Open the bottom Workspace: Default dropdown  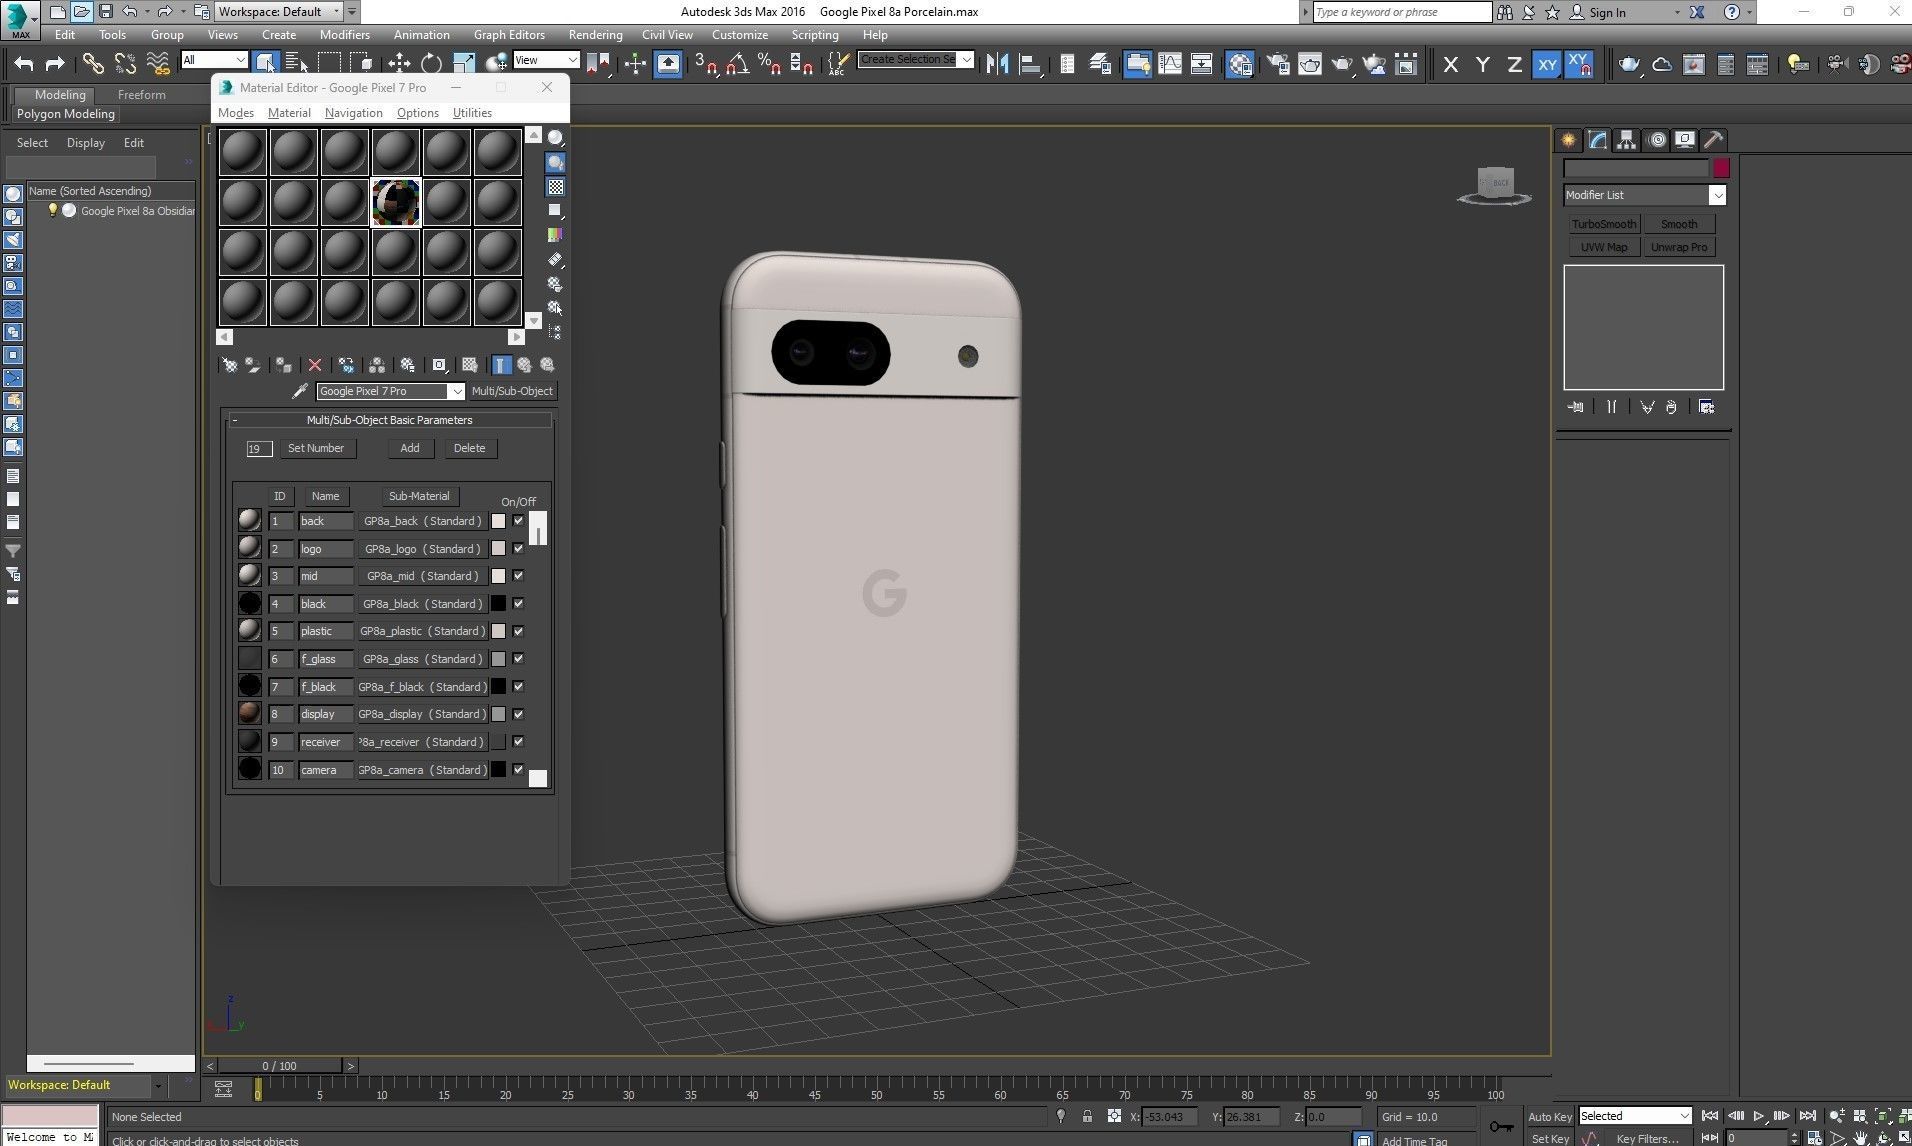coord(84,1085)
